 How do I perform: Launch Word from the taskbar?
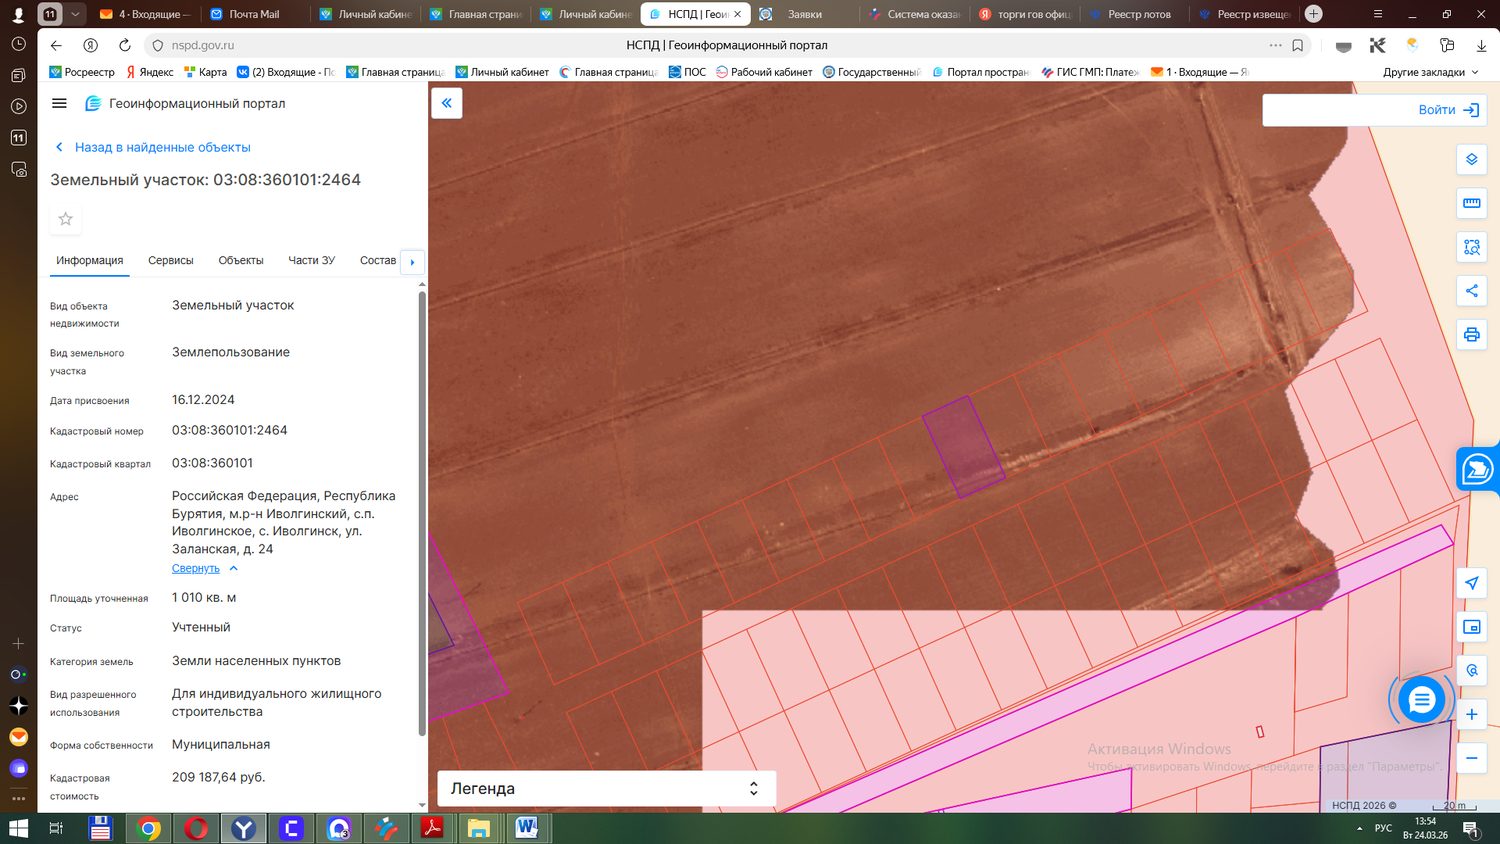526,828
